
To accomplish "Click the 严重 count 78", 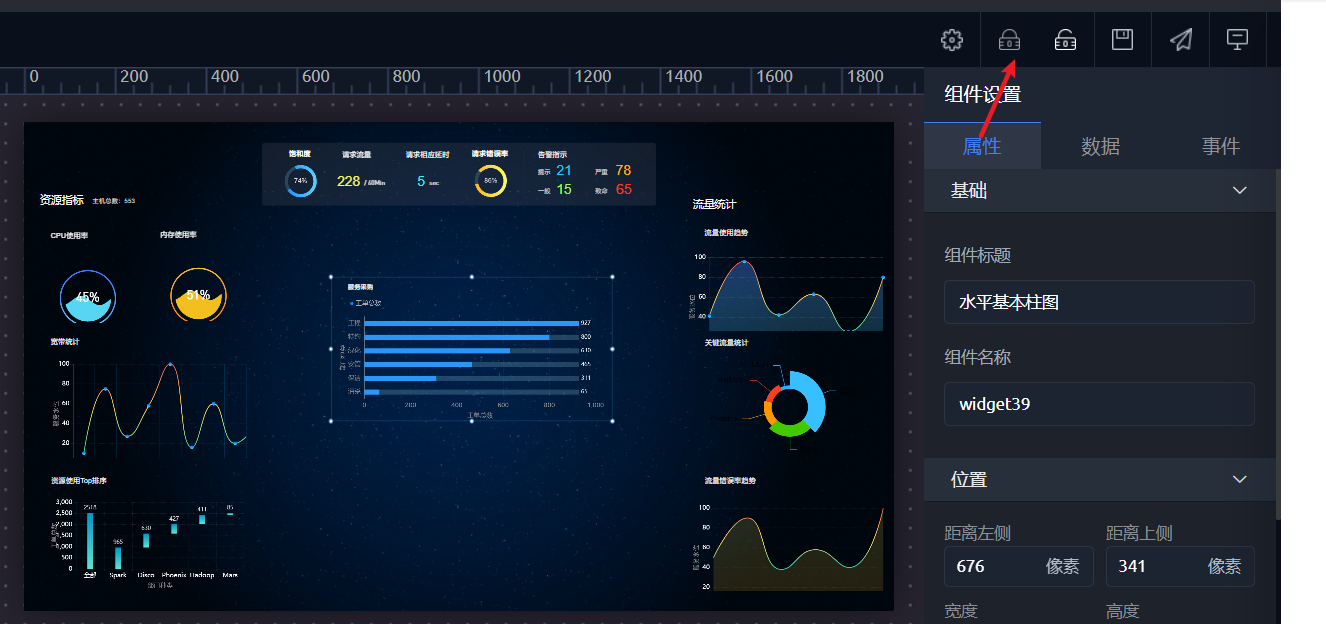I will pos(623,171).
